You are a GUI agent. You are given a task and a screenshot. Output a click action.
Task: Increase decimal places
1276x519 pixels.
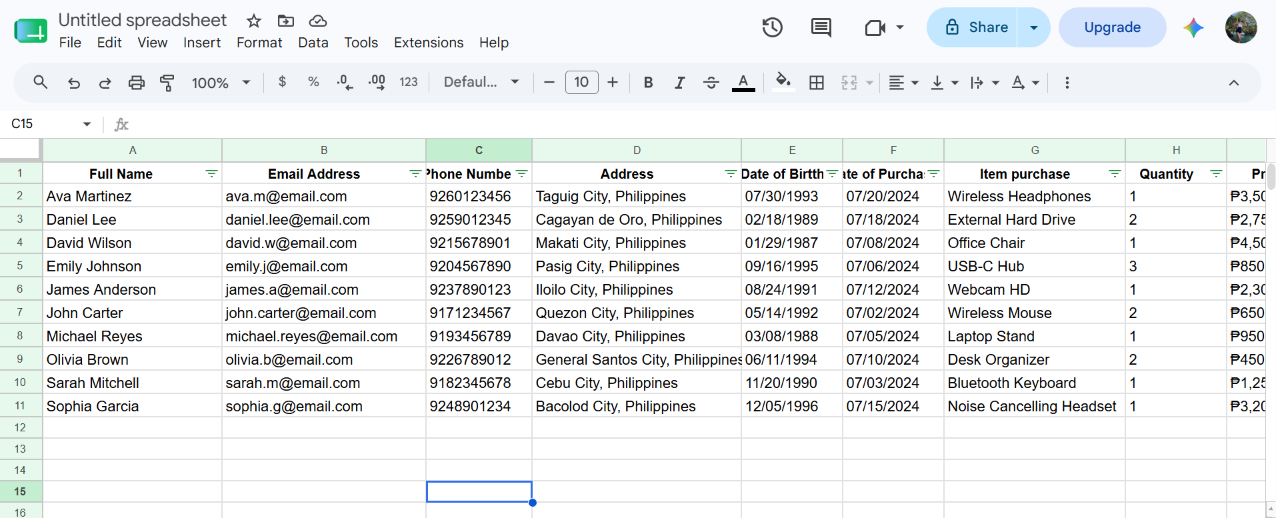(377, 82)
